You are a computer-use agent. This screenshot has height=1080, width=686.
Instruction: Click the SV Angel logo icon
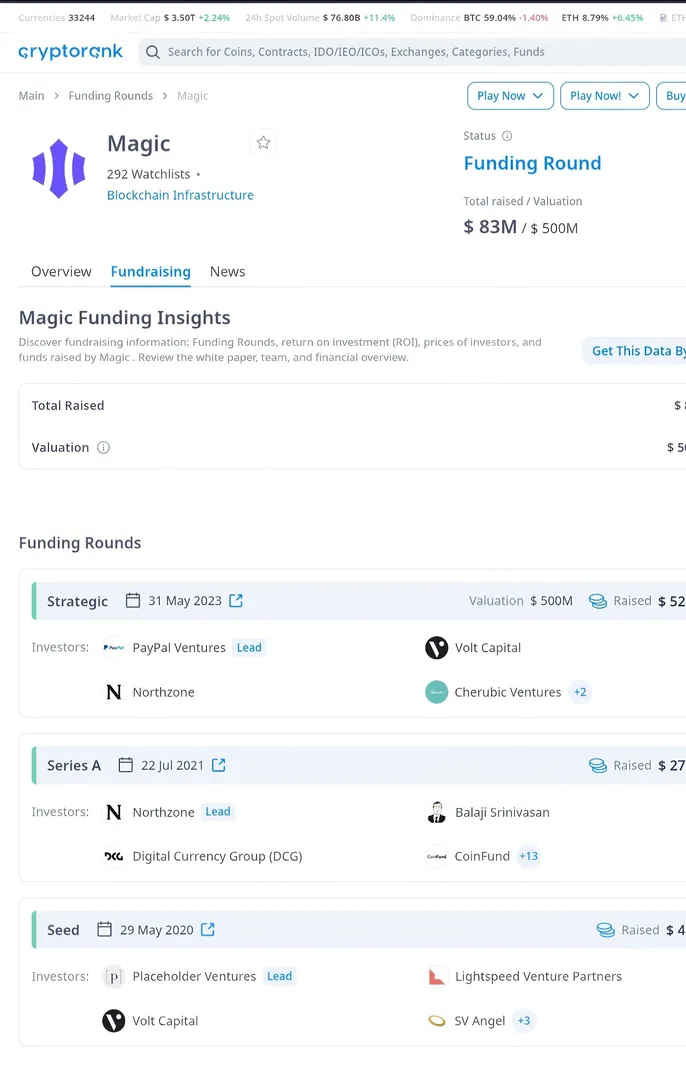pyautogui.click(x=437, y=1021)
